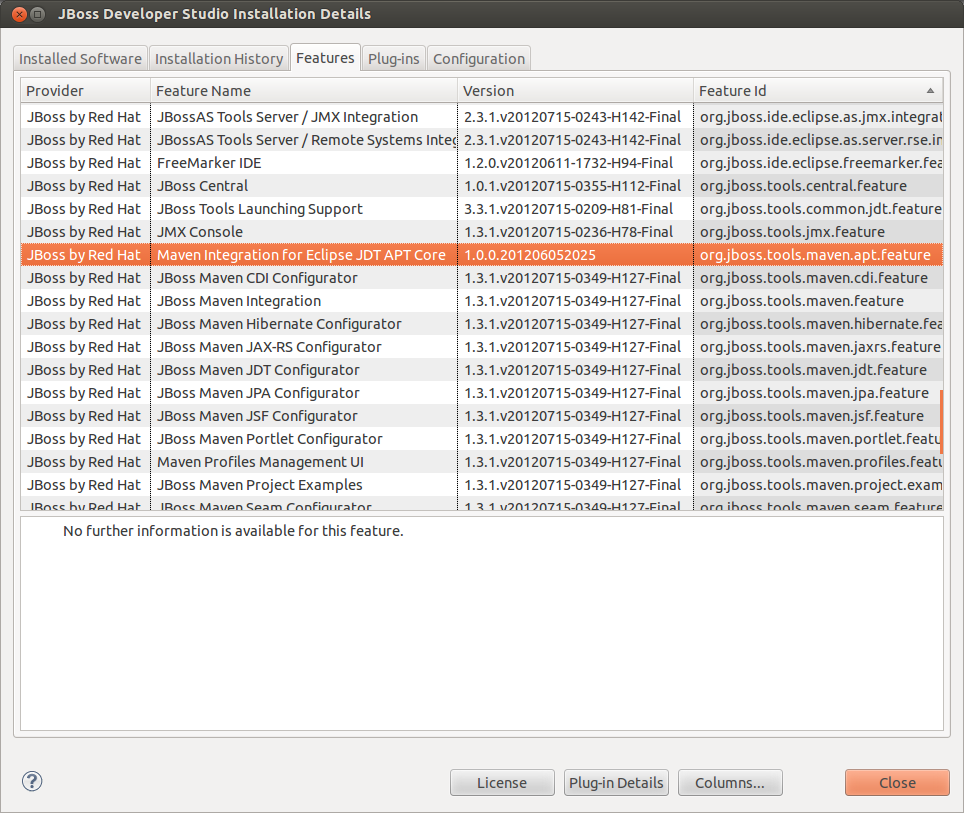Switch to the Installed Software tab

click(x=80, y=58)
